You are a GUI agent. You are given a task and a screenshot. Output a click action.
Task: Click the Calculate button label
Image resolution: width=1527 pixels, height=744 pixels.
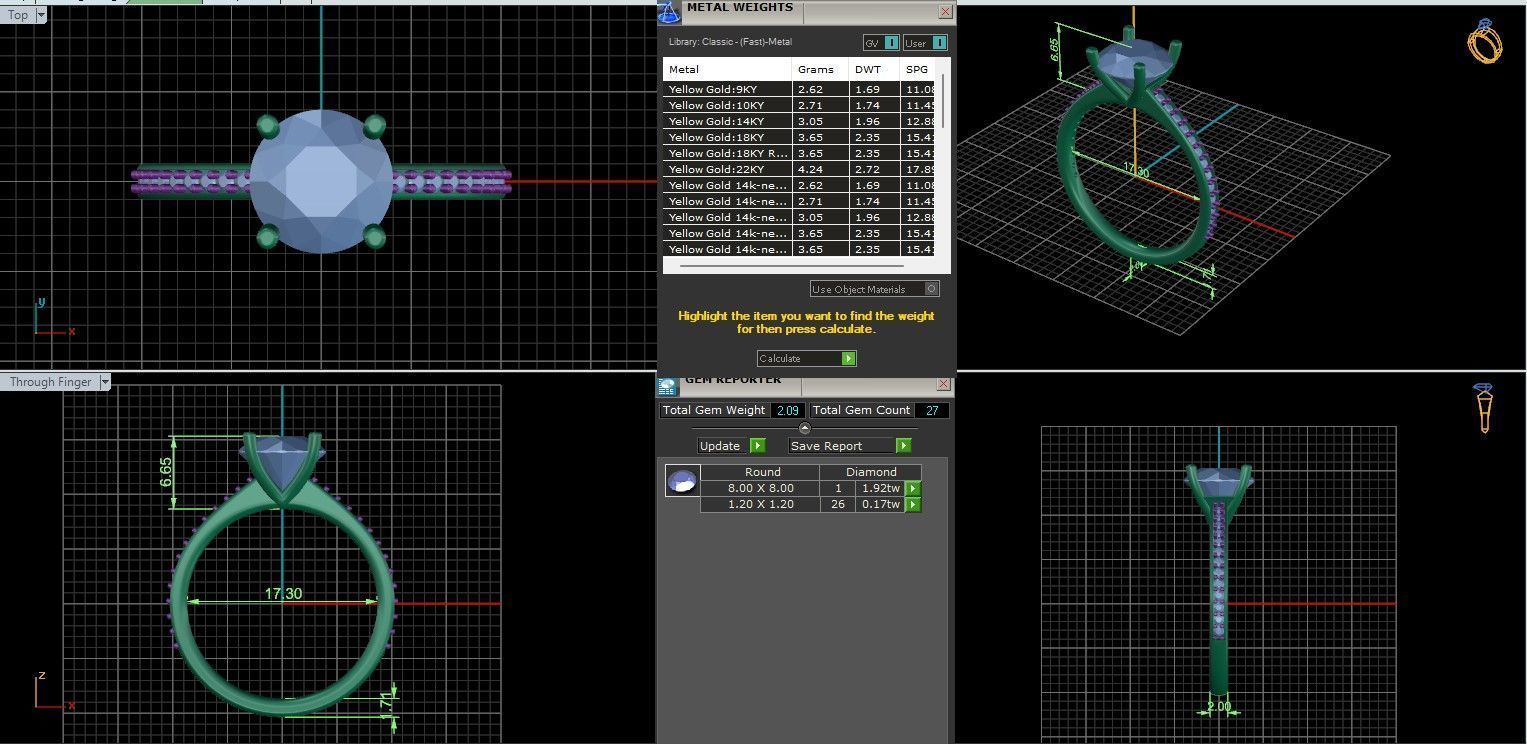[780, 358]
